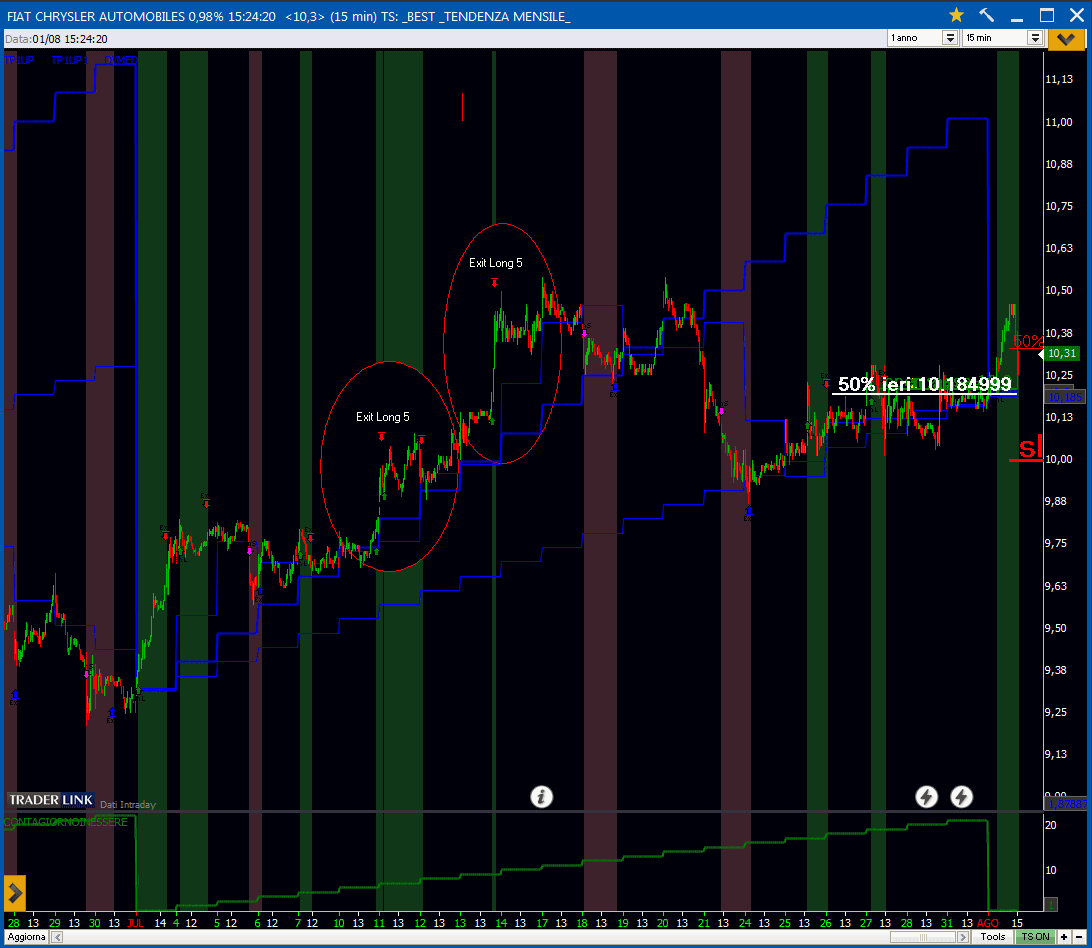
Task: Expand the orange down-chevron panel button
Action: click(x=1066, y=39)
